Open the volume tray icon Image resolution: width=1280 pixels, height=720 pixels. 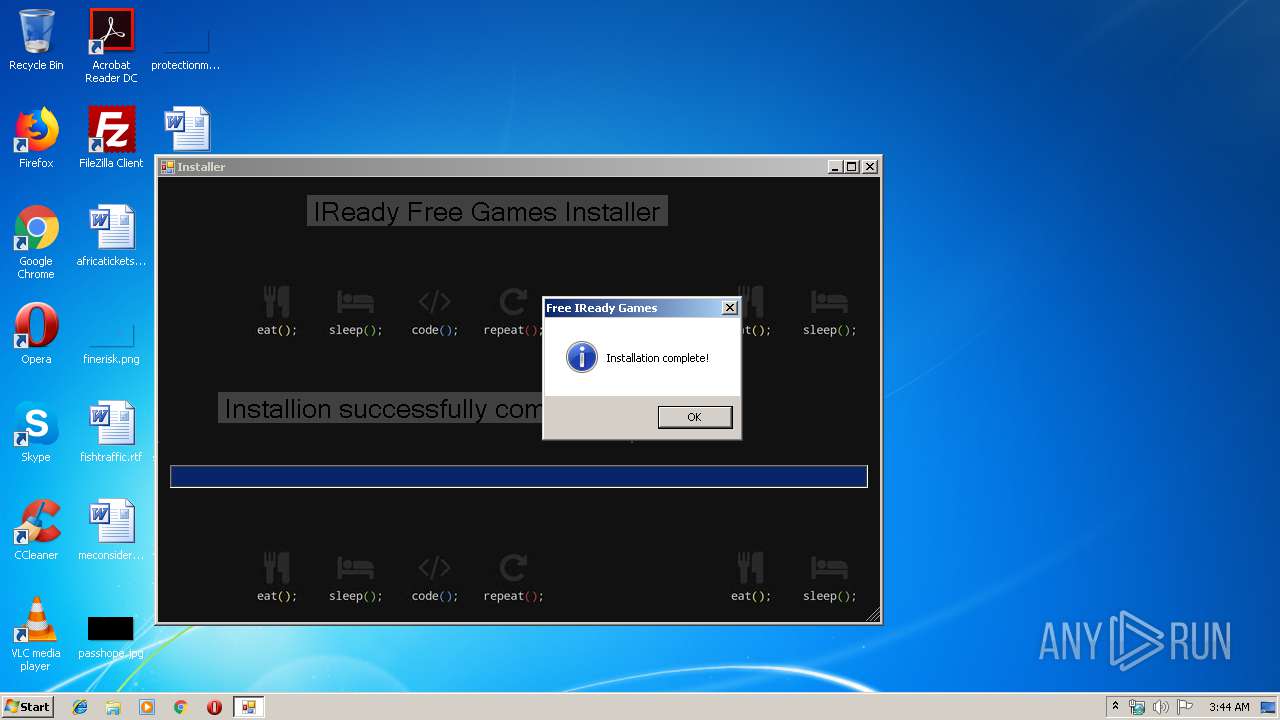(x=1161, y=707)
